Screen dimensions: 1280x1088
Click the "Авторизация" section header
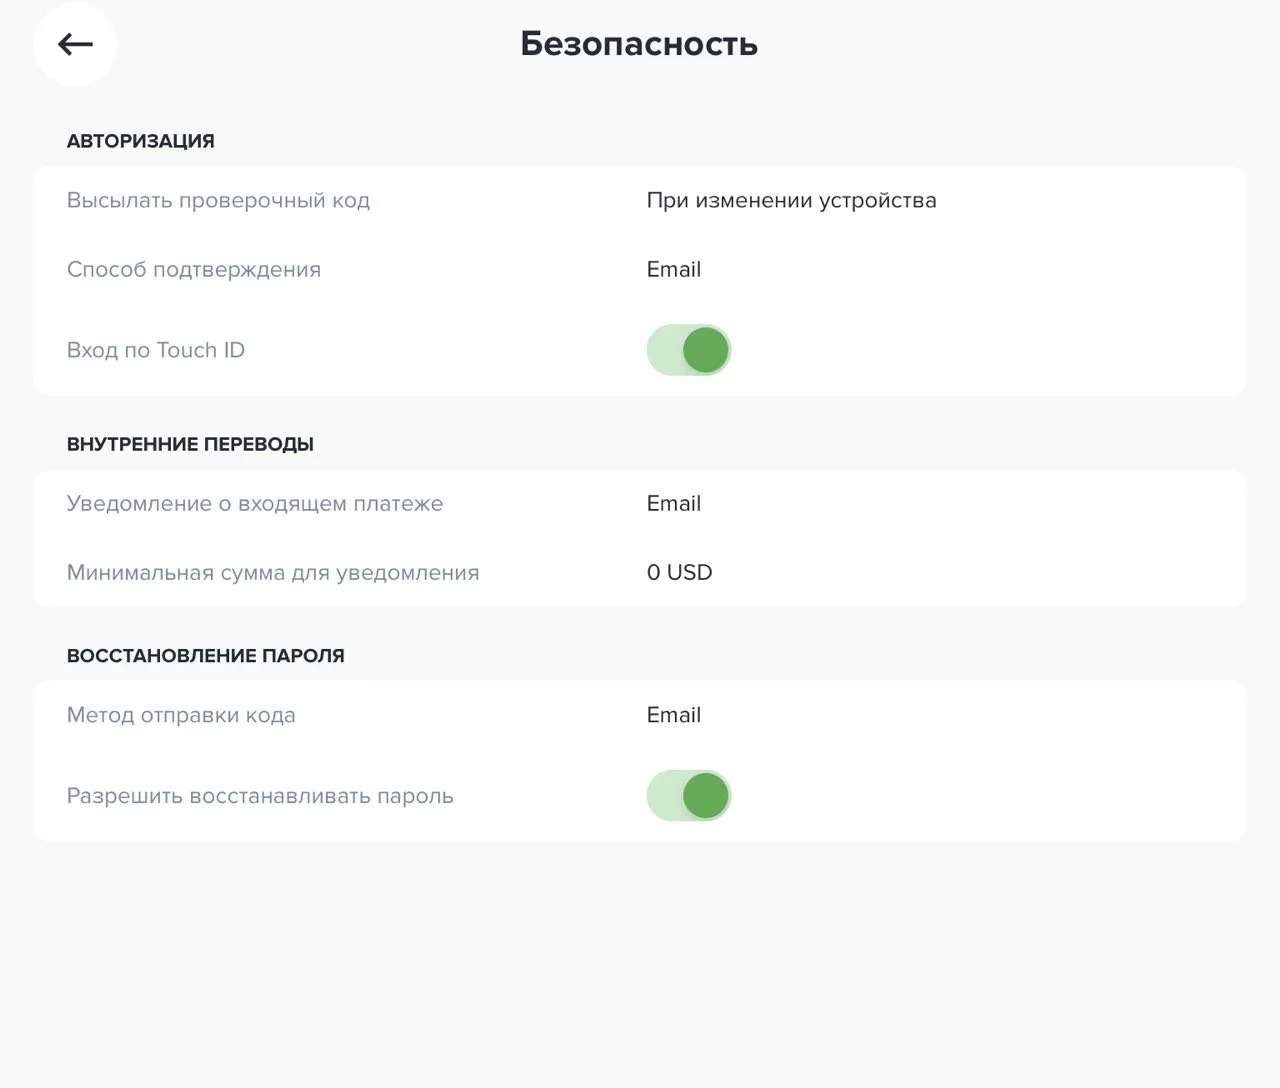point(141,141)
